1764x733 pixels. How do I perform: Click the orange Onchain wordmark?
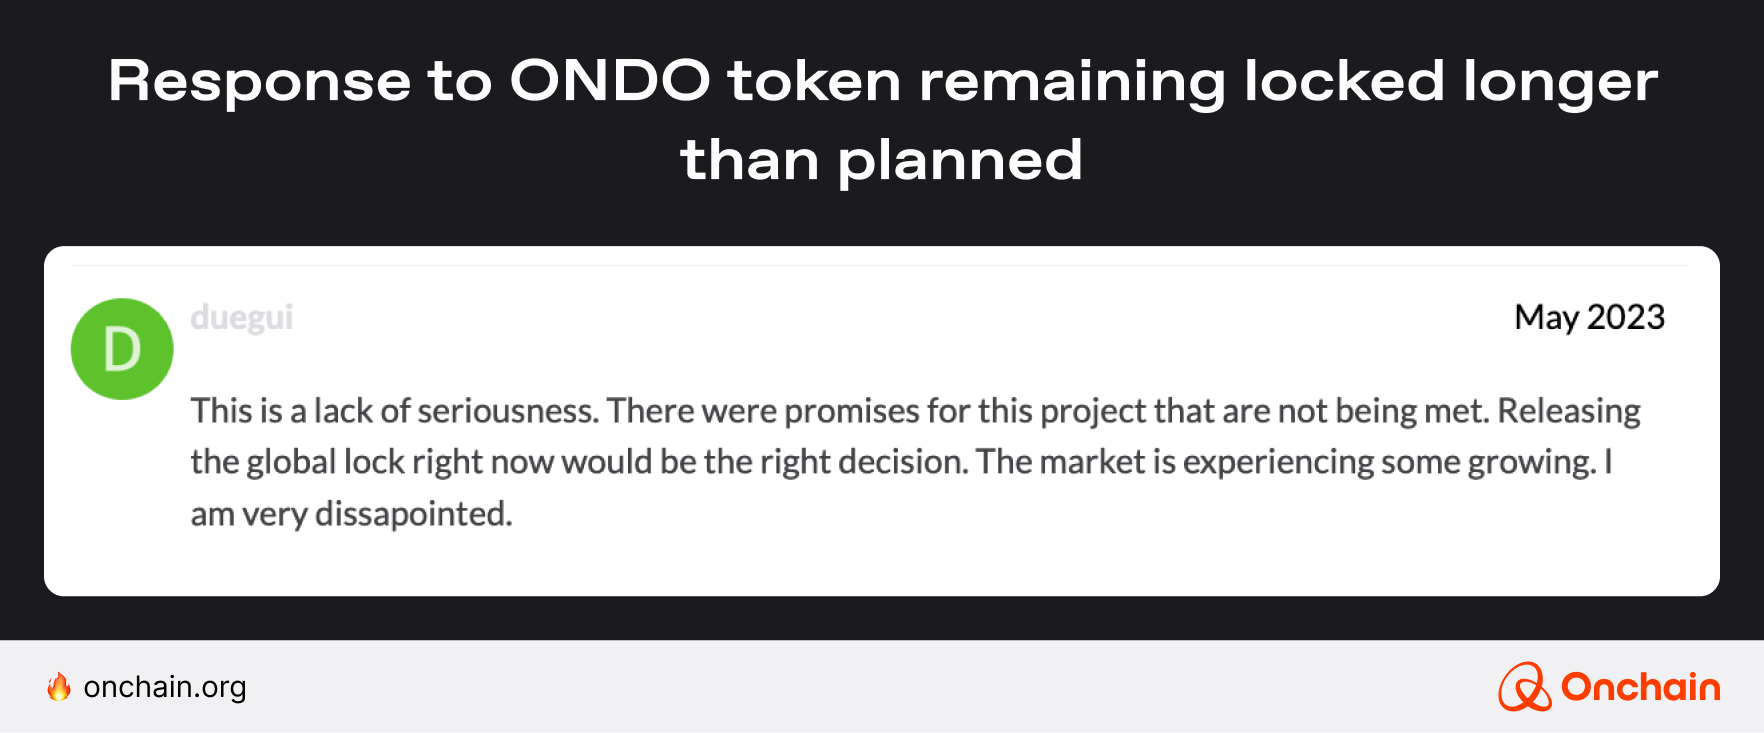(1640, 687)
